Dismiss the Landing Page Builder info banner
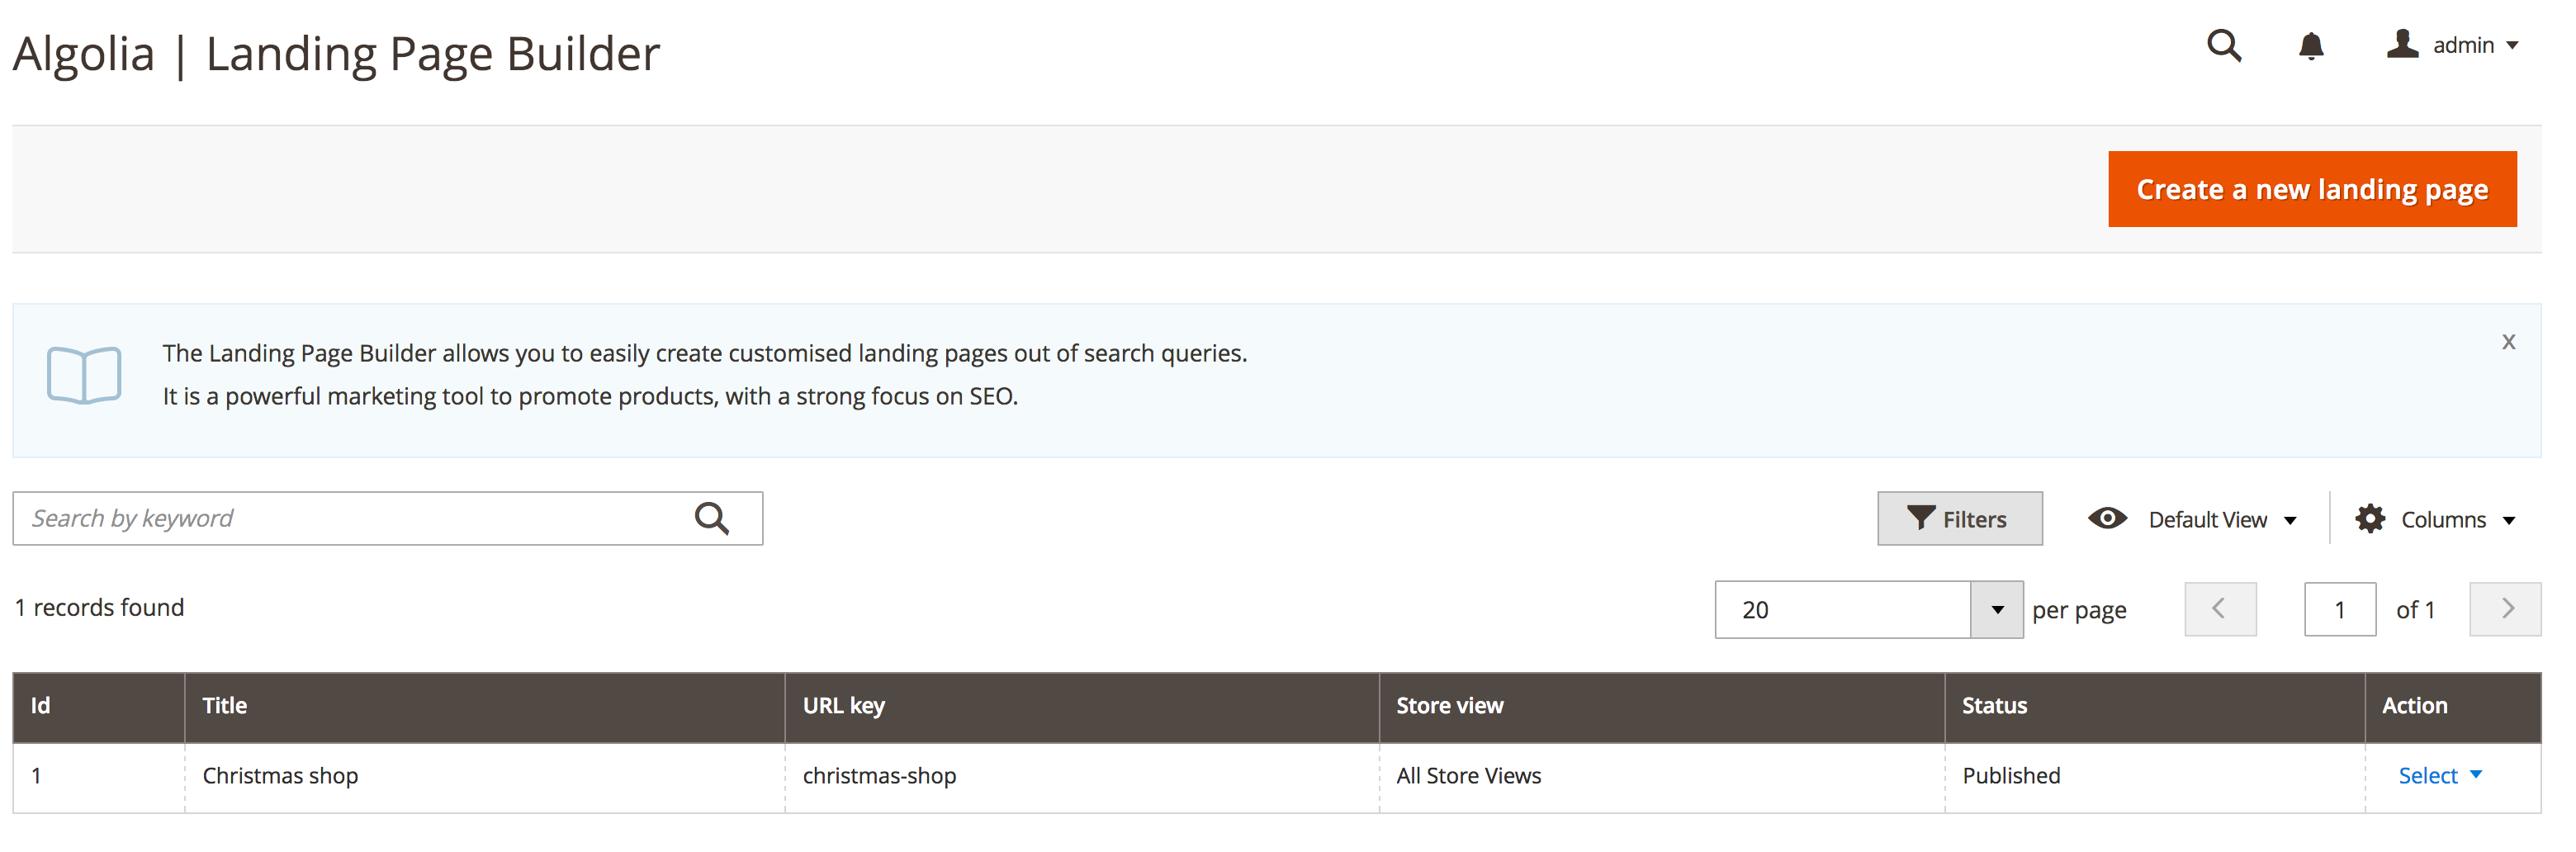Viewport: 2576px width, 852px height. (2509, 341)
